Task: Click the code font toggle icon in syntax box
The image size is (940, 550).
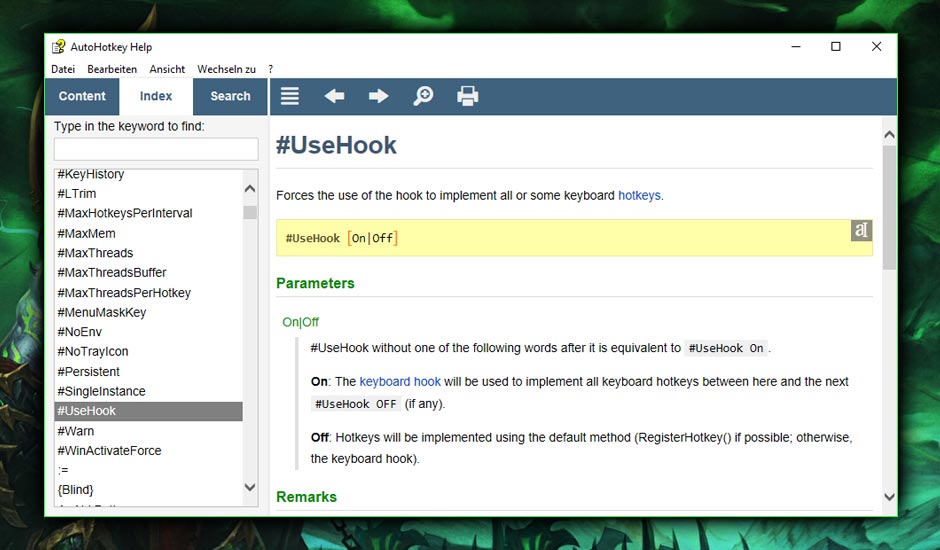Action: 861,231
